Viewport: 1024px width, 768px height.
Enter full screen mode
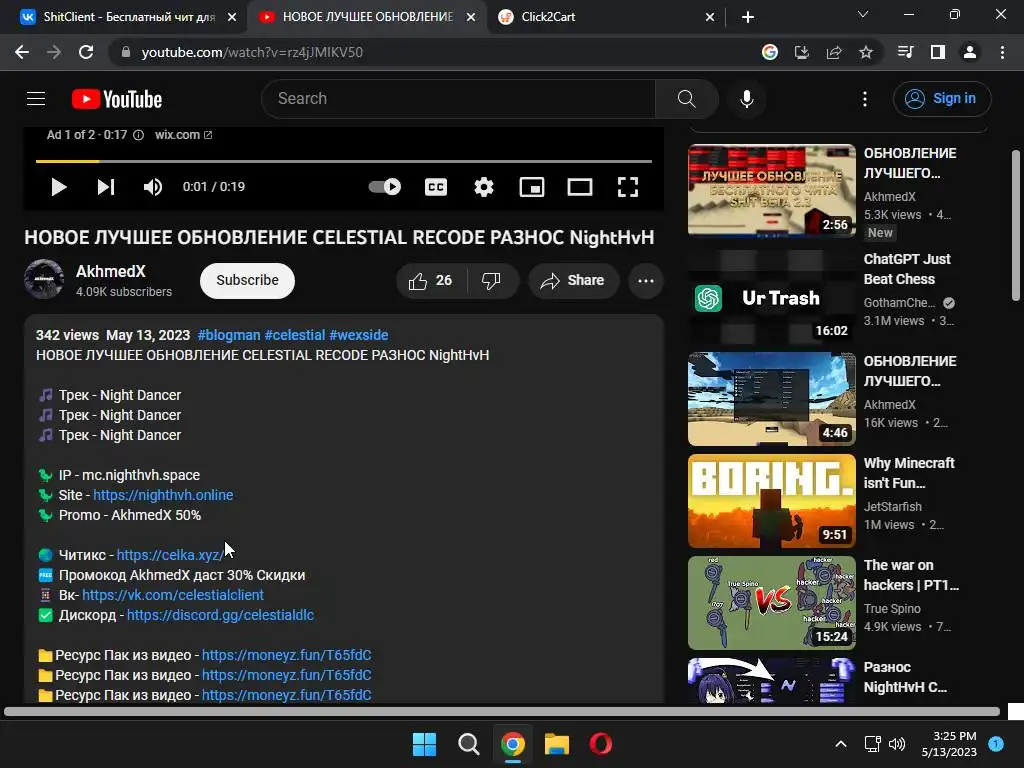click(x=628, y=187)
